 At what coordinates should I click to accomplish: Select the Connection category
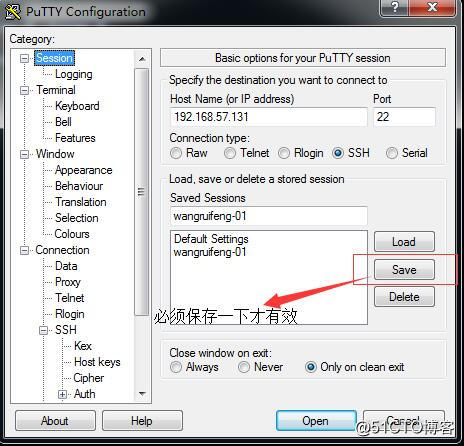point(62,250)
